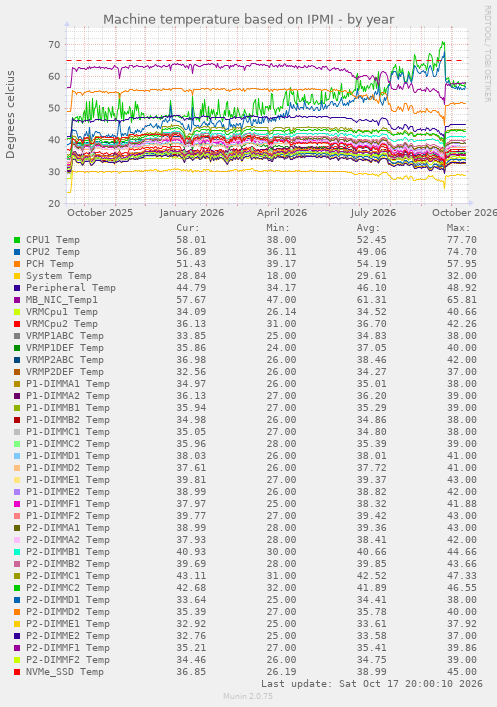Select the P2-DIMME2 Temp legend label
Image resolution: width=497 pixels, height=707 pixels.
(68, 636)
